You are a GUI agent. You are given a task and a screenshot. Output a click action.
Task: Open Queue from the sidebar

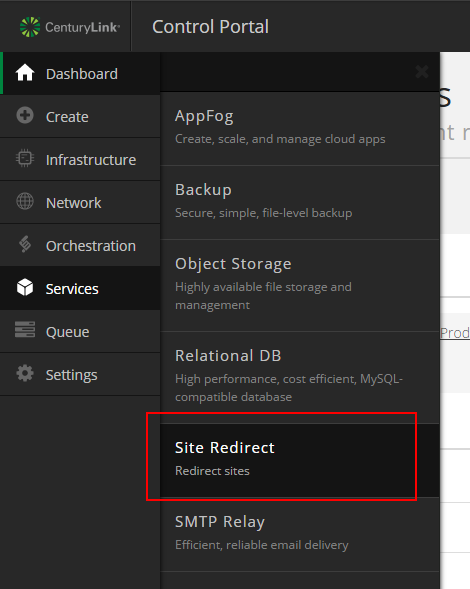80,331
